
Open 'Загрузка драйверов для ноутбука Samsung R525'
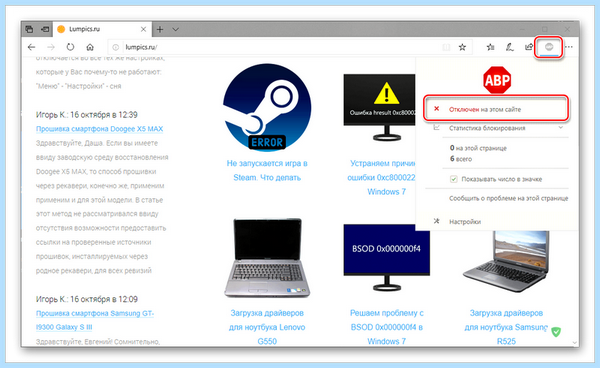pos(506,327)
